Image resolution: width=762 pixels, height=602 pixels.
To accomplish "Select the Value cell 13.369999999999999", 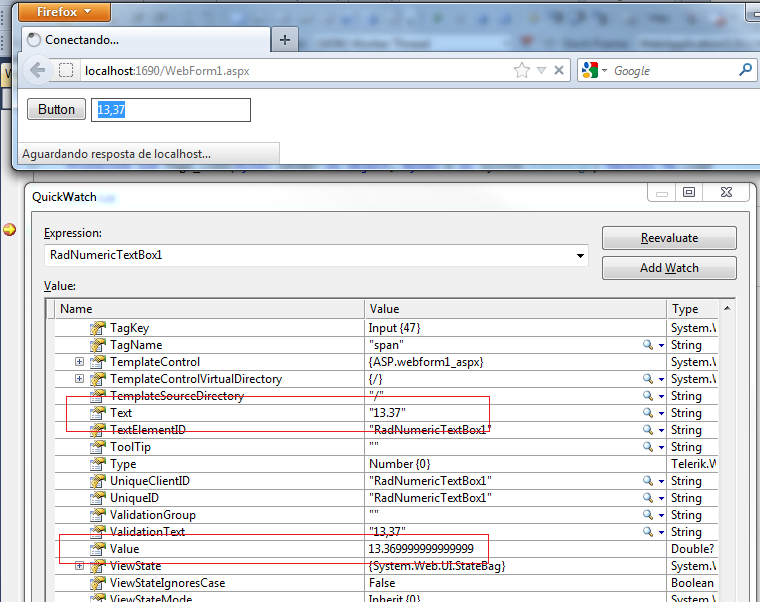I will (421, 549).
